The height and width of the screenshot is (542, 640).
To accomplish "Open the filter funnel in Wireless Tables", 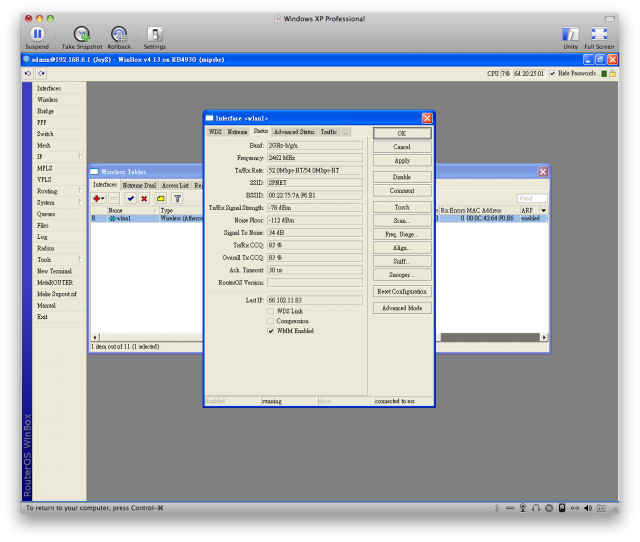I will click(178, 199).
